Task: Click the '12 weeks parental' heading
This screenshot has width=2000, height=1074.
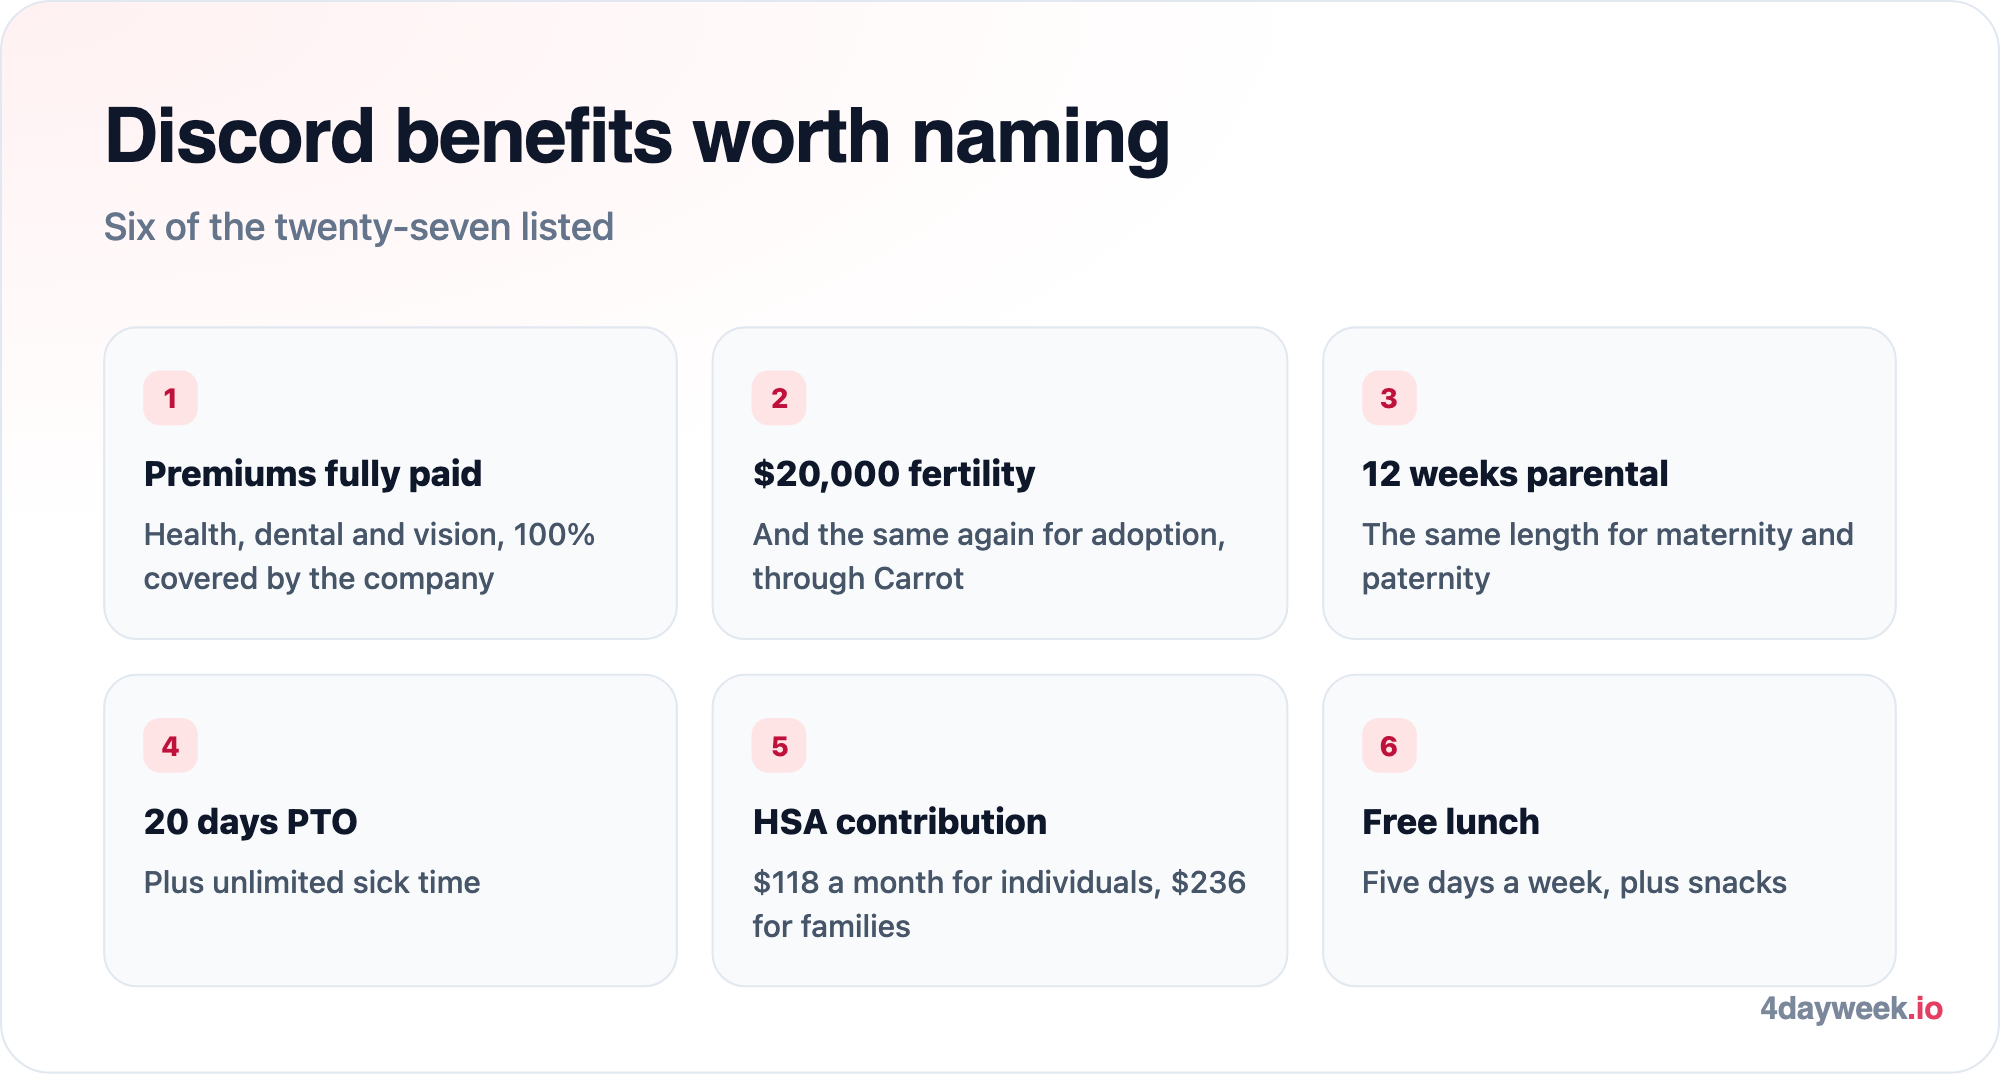Action: pos(1515,474)
